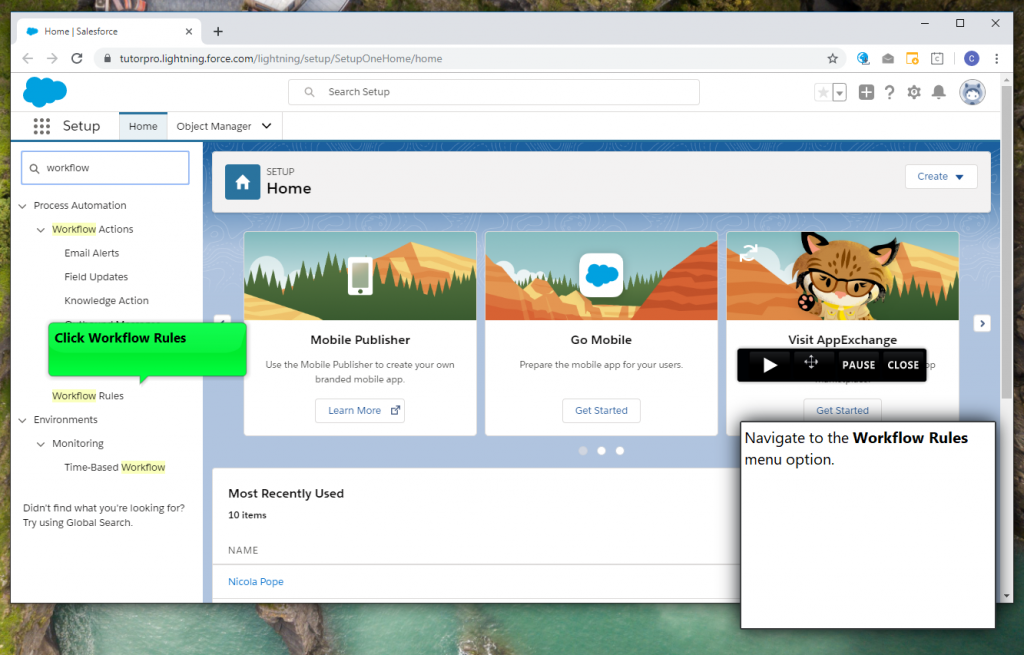Select second carousel page dot
Viewport: 1024px width, 655px height.
pos(601,451)
